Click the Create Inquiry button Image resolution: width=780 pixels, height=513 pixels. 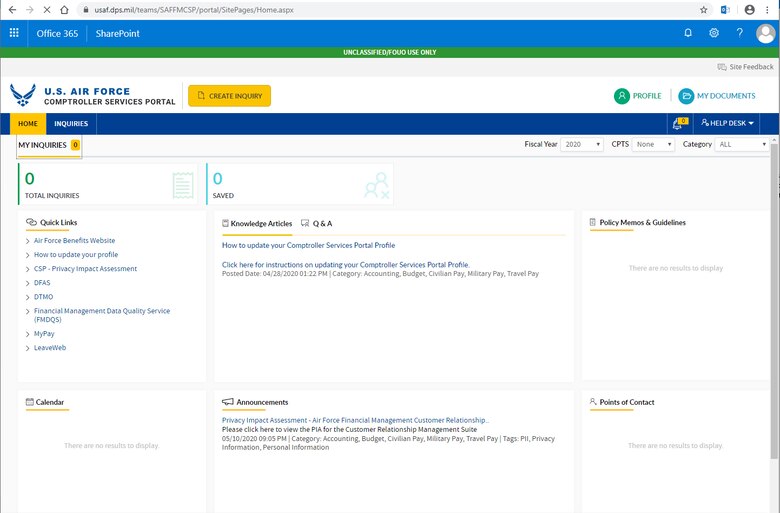point(229,96)
